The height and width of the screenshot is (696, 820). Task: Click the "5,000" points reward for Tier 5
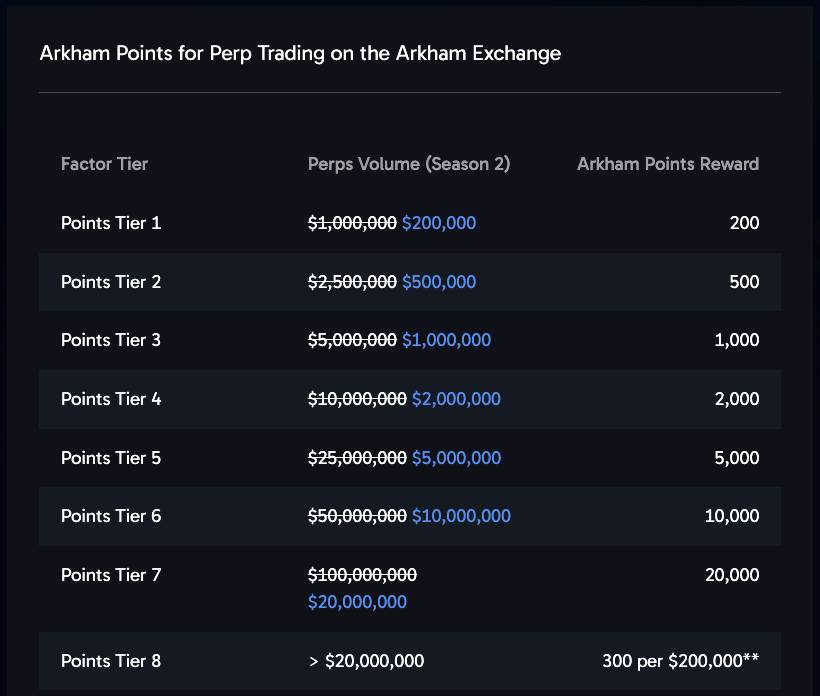click(x=737, y=459)
